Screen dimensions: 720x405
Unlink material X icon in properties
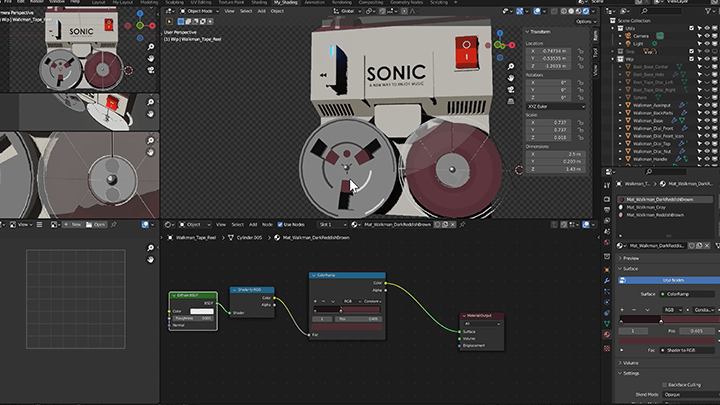707,246
